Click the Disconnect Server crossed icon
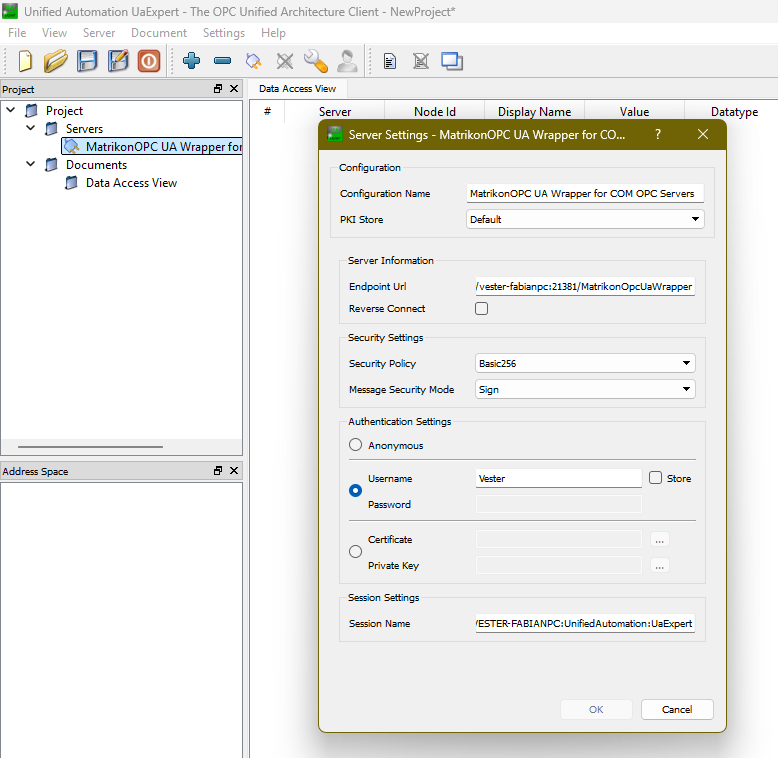Viewport: 778px width, 758px height. (285, 62)
